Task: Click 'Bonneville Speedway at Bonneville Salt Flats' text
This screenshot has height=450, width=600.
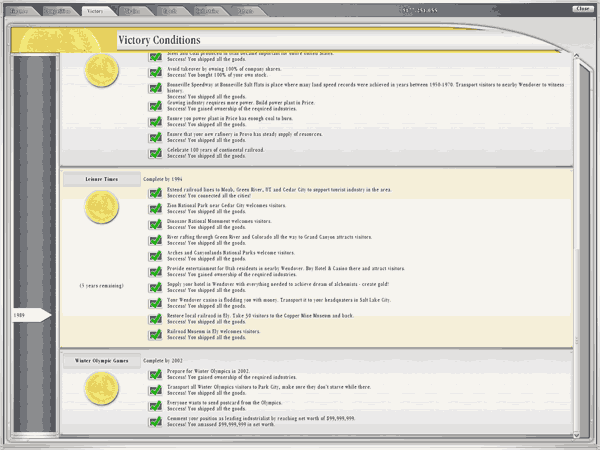Action: [365, 88]
